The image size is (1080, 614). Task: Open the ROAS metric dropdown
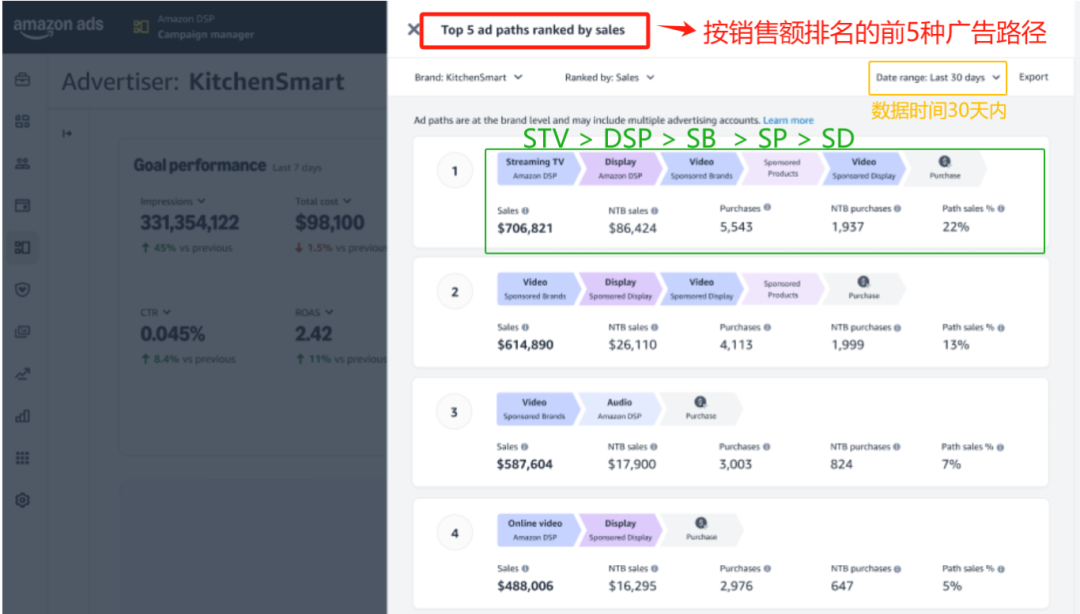coord(314,312)
